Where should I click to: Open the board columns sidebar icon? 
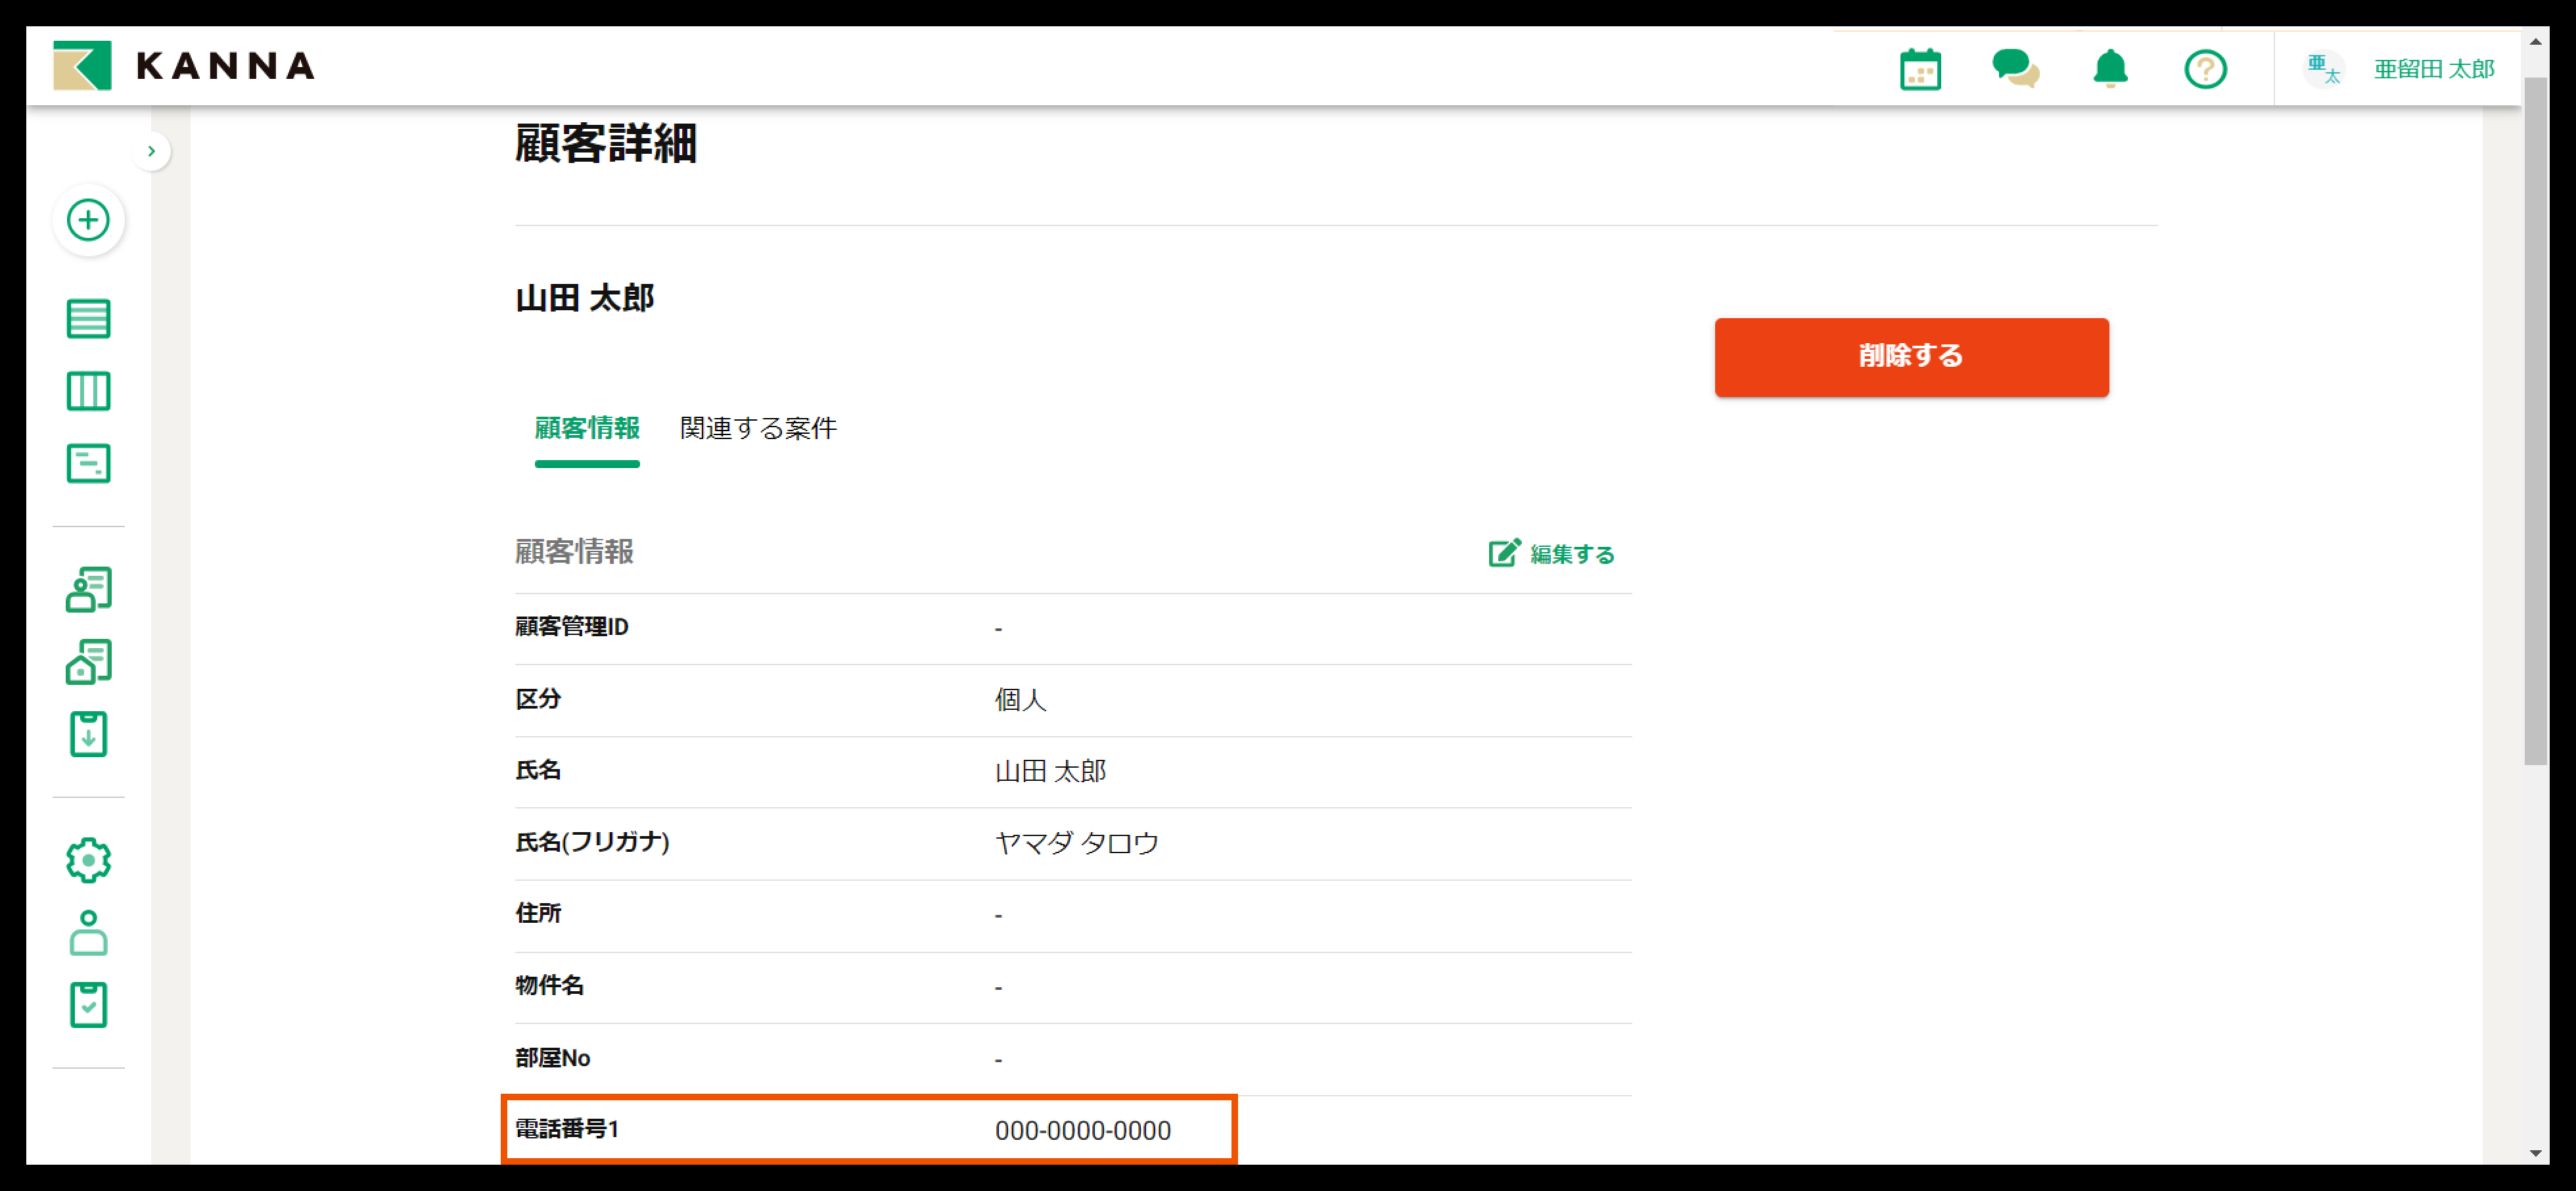(88, 391)
